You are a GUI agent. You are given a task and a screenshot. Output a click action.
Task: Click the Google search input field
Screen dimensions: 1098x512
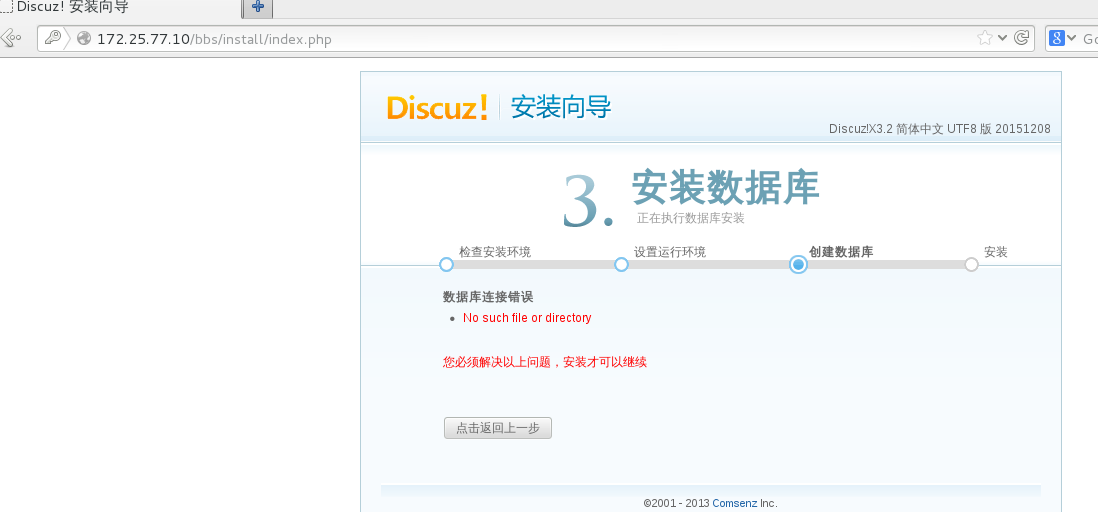point(1090,39)
